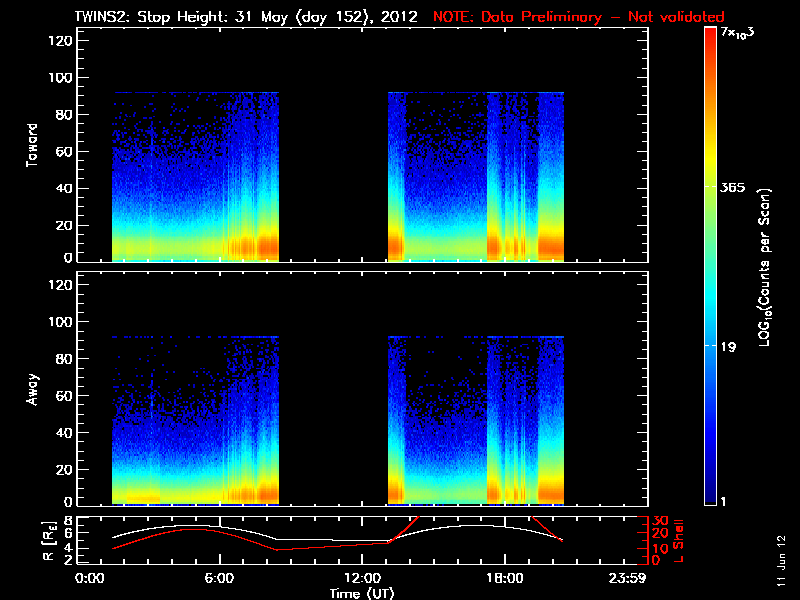This screenshot has height=600, width=800.
Task: Click the 'LOG10(Counts per Scan)' color bar label
Action: coord(764,267)
